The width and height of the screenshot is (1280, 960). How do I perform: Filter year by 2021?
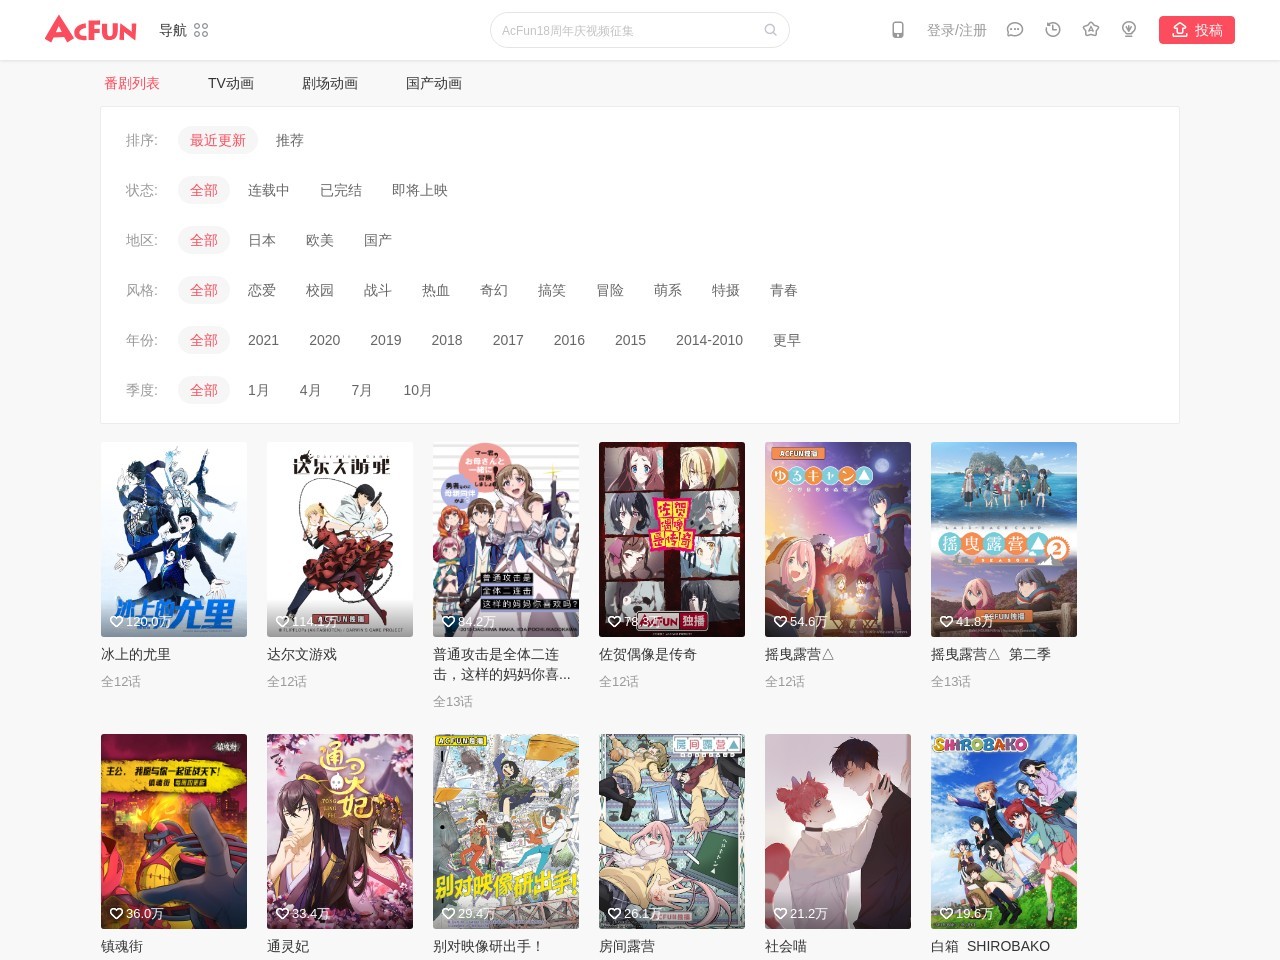[264, 340]
